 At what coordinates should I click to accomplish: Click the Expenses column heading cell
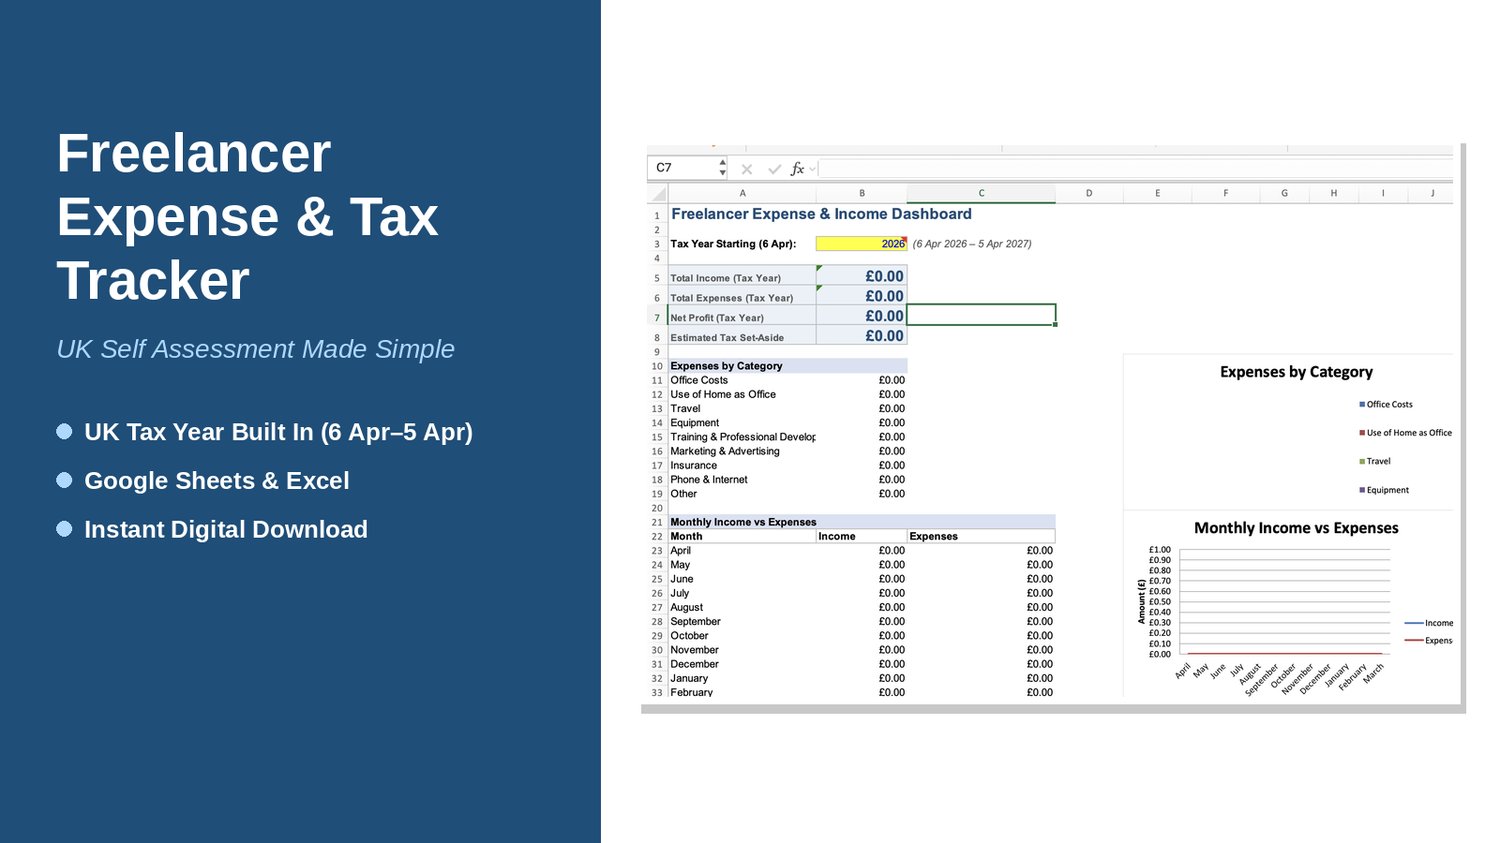(981, 536)
